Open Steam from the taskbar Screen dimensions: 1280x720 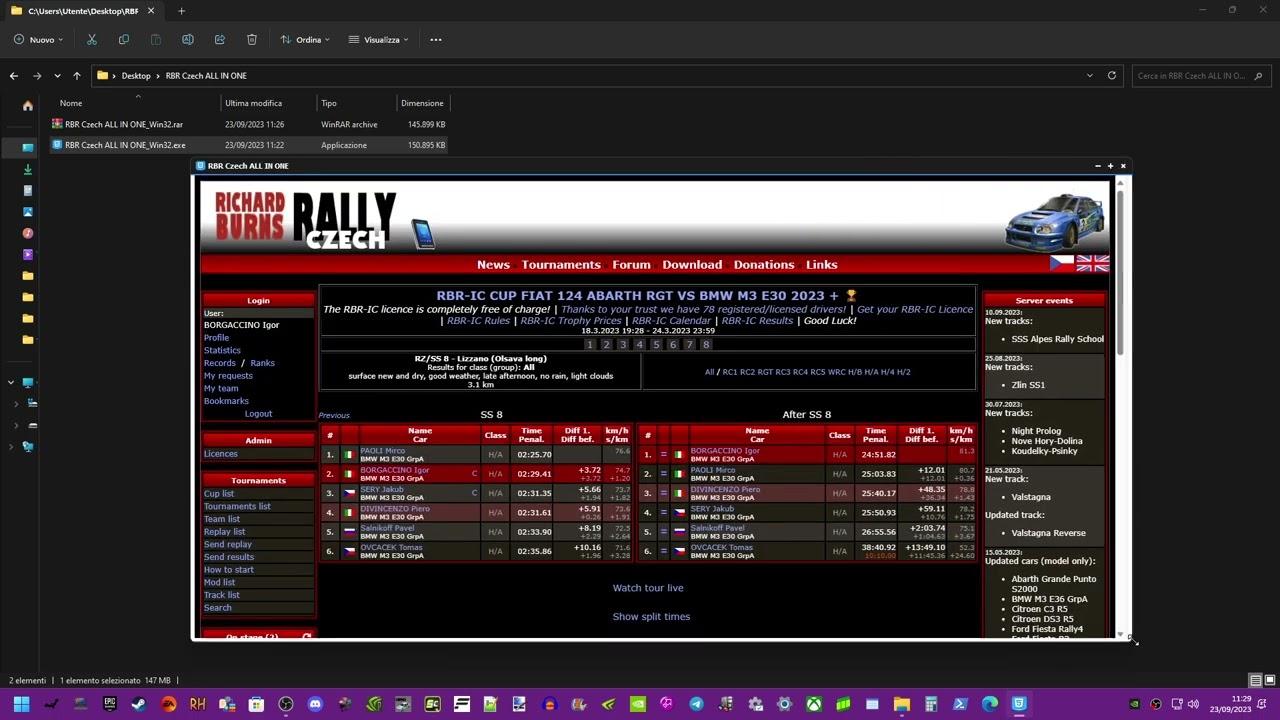[139, 704]
